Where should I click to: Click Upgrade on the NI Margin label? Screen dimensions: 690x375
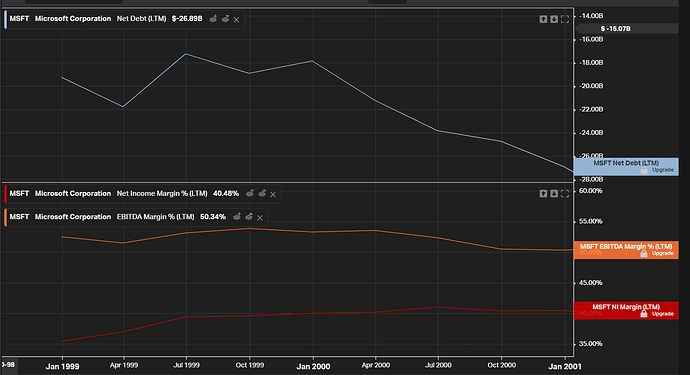[x=663, y=314]
